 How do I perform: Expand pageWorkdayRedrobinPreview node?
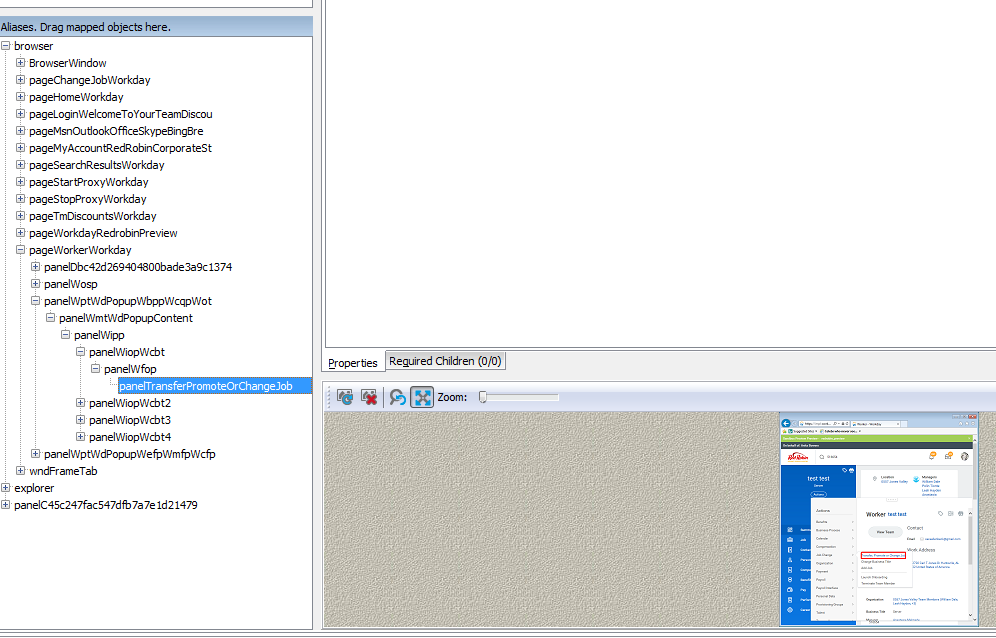coord(20,233)
